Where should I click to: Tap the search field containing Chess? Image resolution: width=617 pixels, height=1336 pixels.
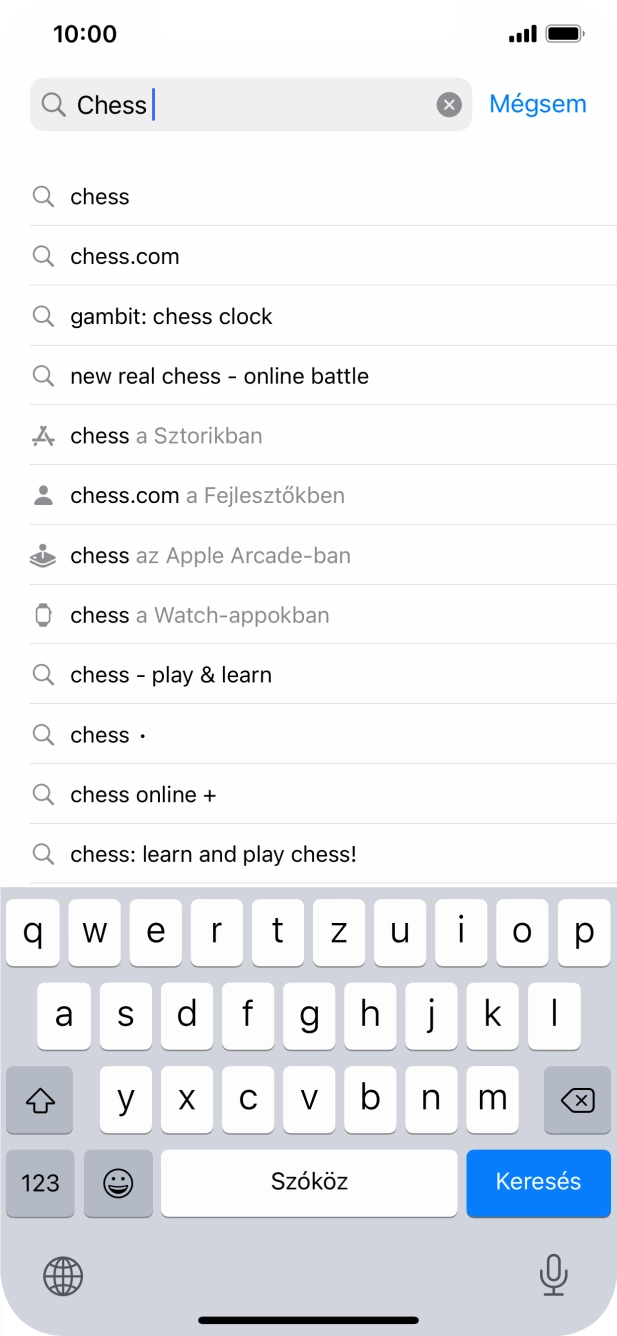point(250,105)
